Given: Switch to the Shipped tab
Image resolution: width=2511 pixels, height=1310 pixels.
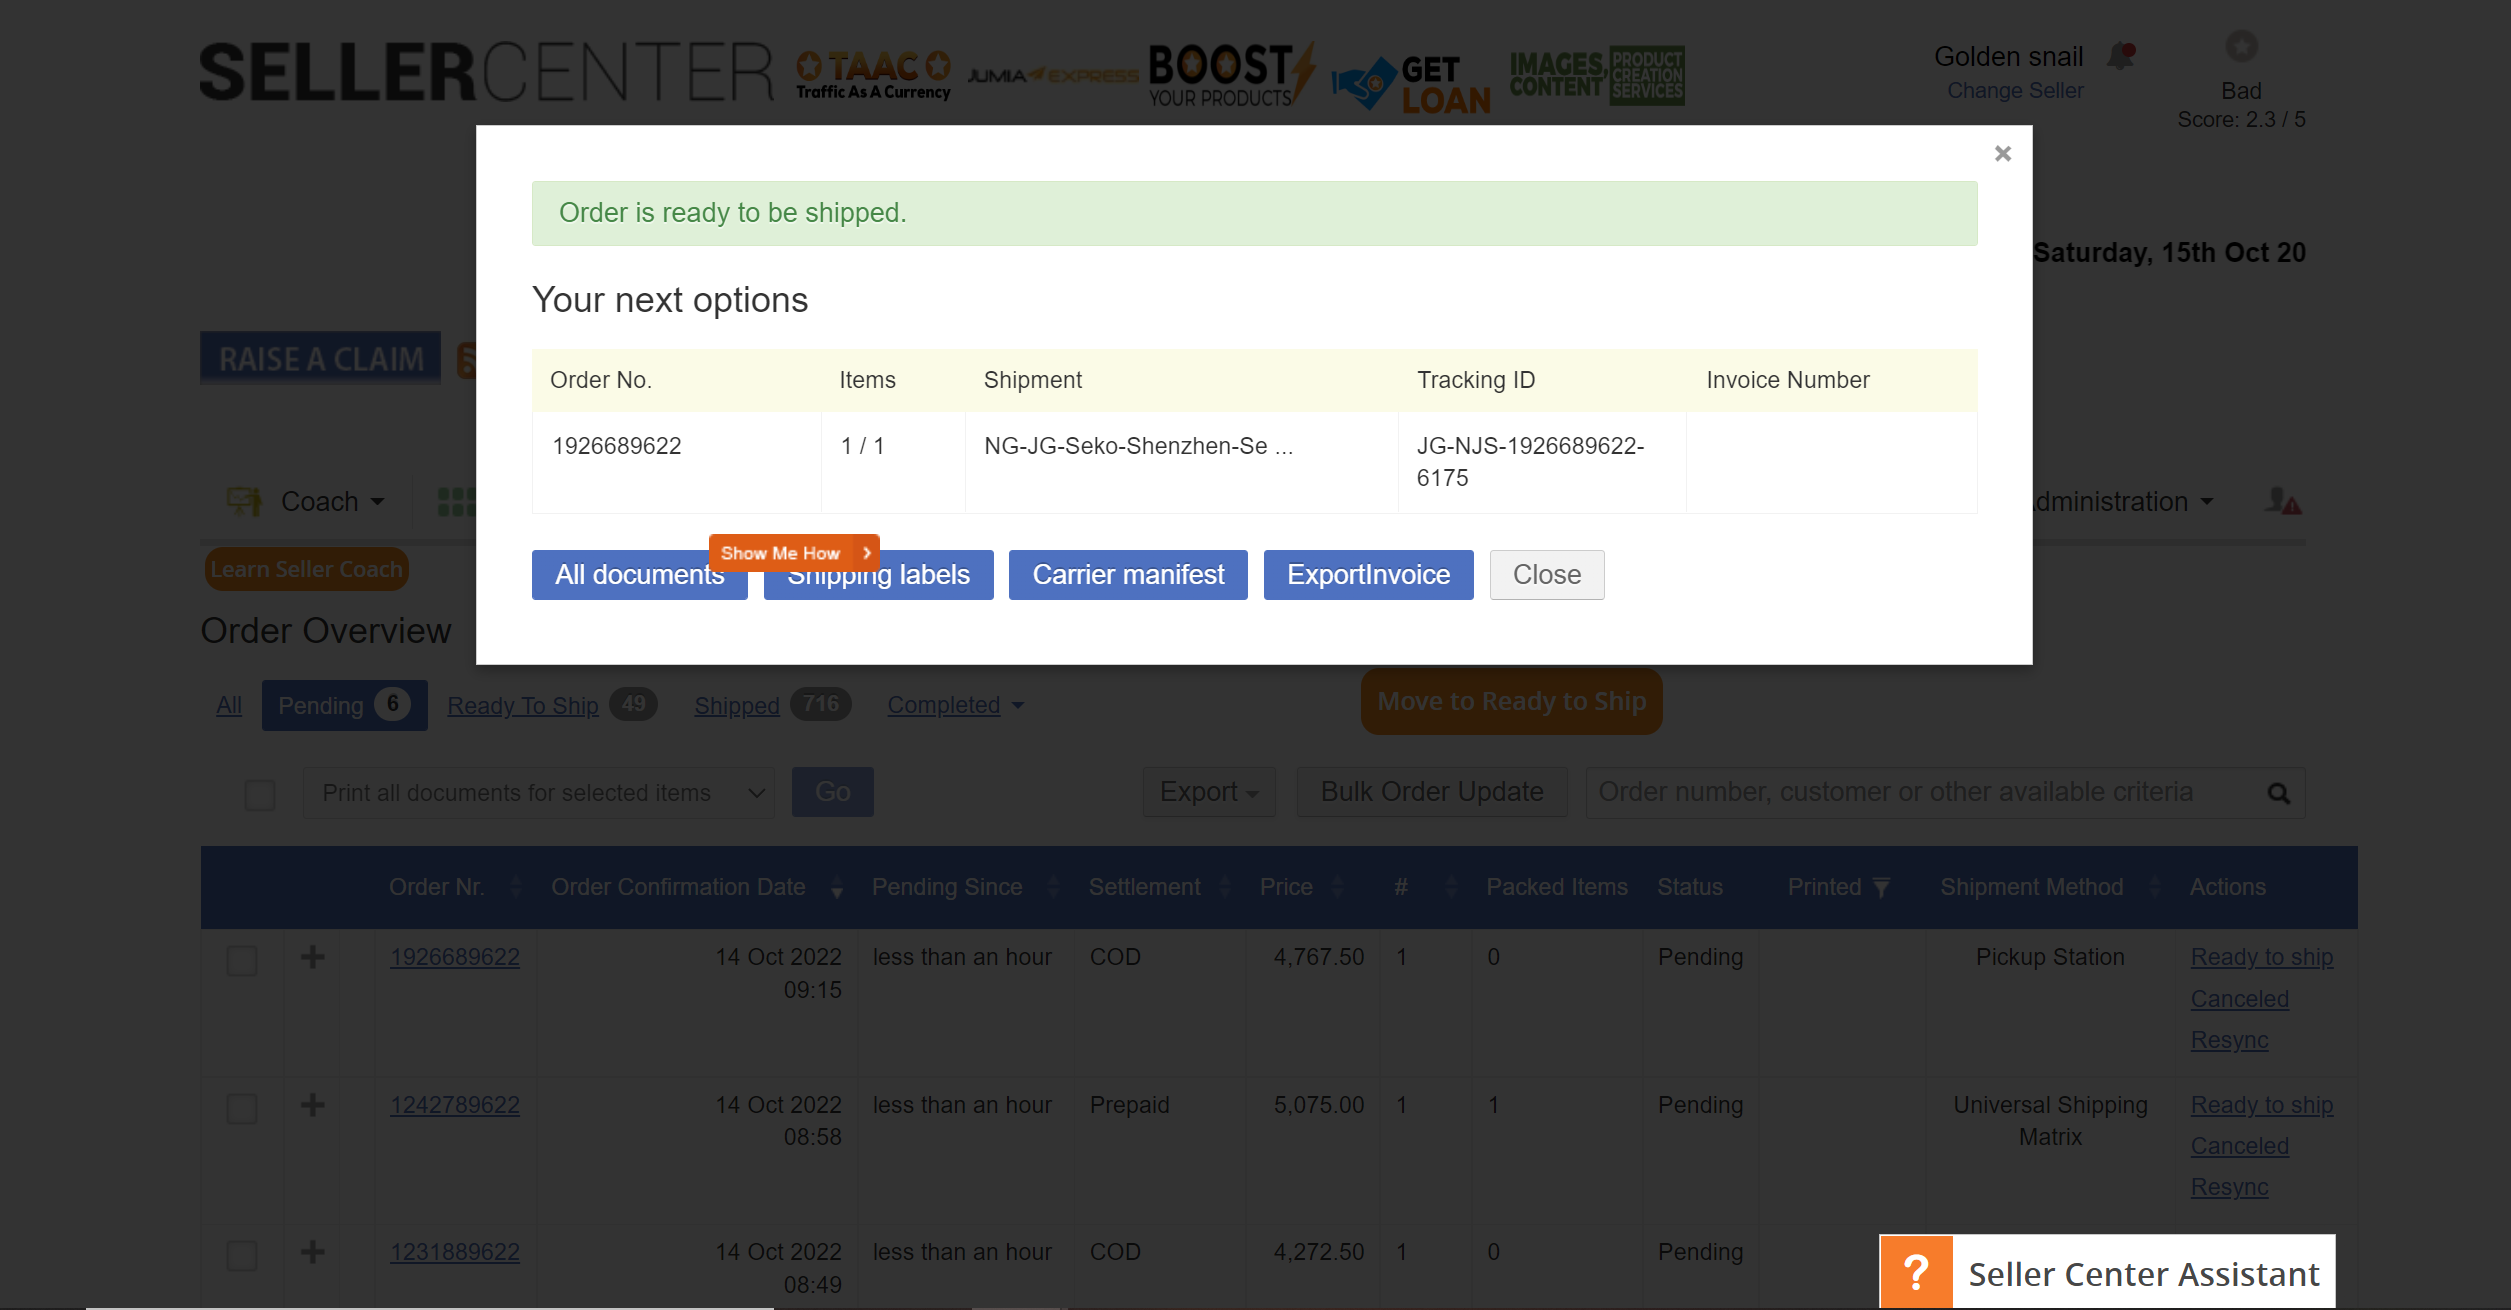Looking at the screenshot, I should point(736,705).
